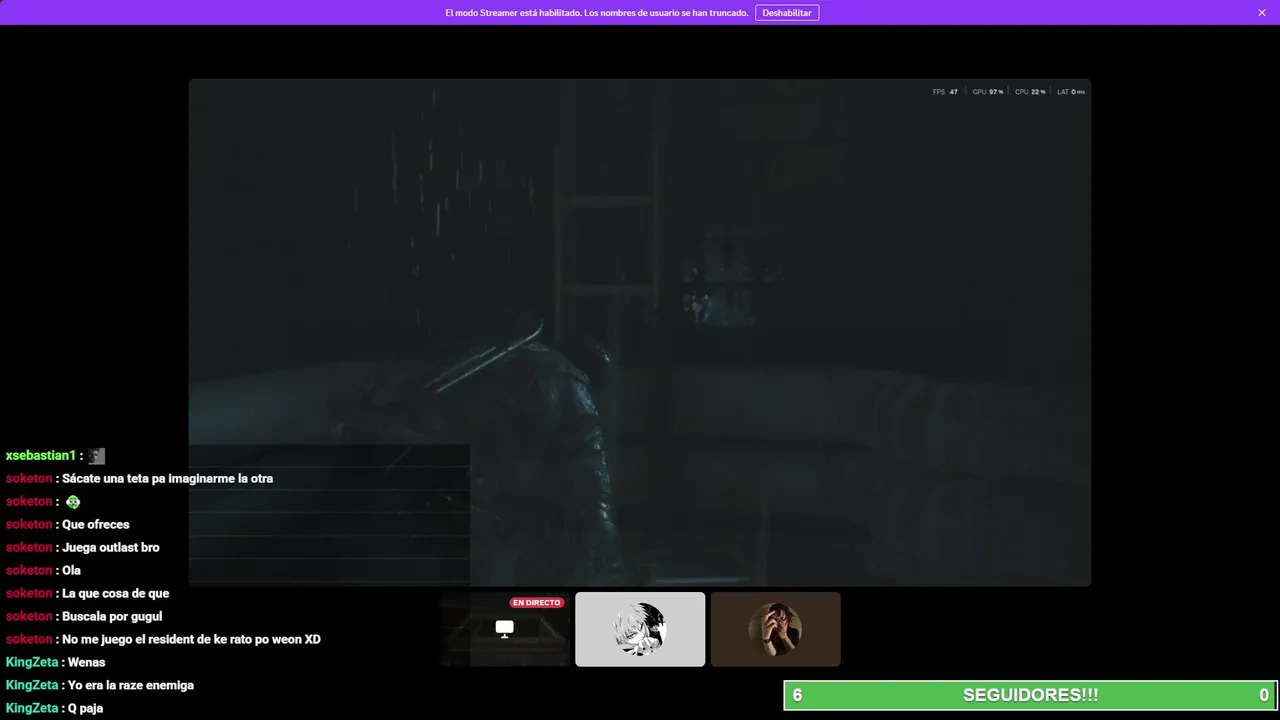Click the '6' count on the followers bar
Image resolution: width=1280 pixels, height=720 pixels.
(797, 695)
